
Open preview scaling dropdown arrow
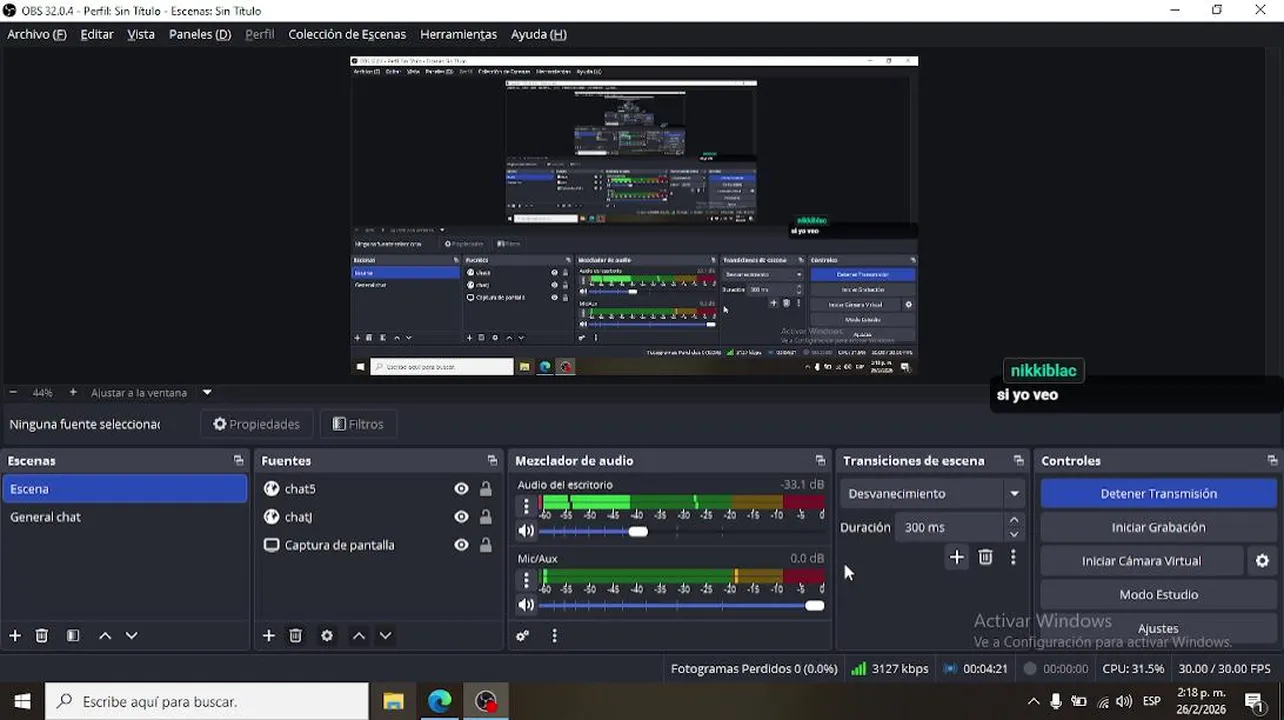tap(207, 392)
